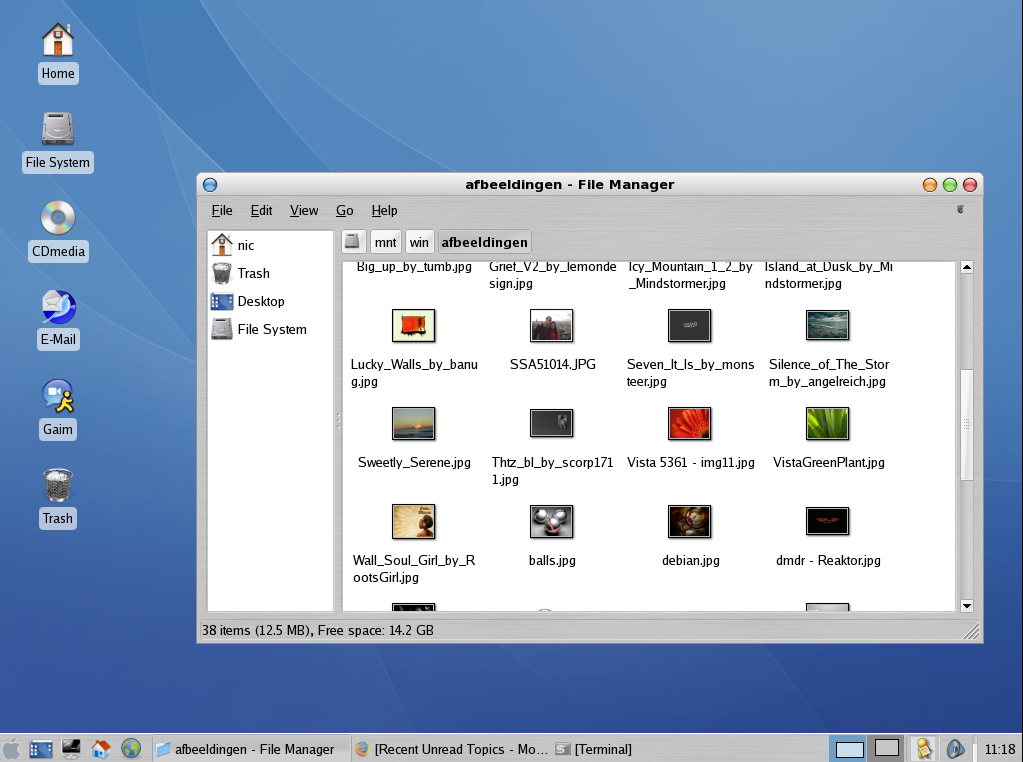Image resolution: width=1023 pixels, height=762 pixels.
Task: Select VistaGreenPlant.jpg thumbnail
Action: pyautogui.click(x=828, y=423)
